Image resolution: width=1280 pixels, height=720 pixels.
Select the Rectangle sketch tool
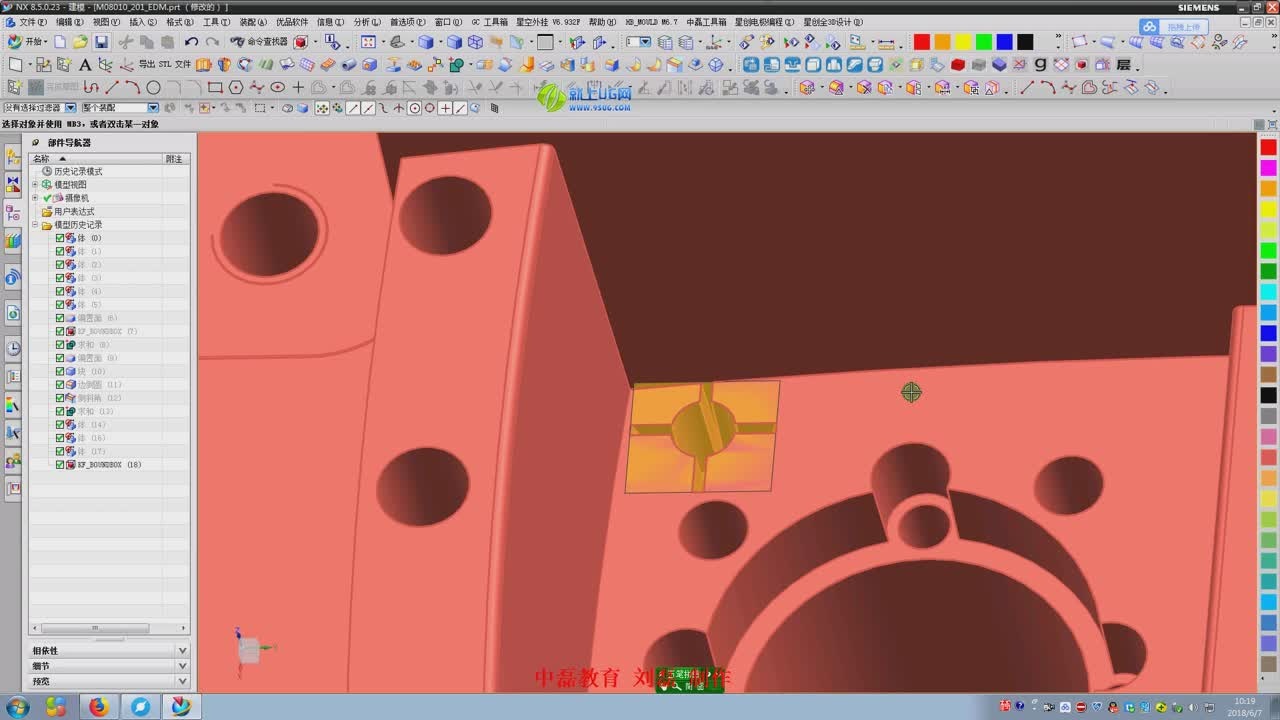215,88
